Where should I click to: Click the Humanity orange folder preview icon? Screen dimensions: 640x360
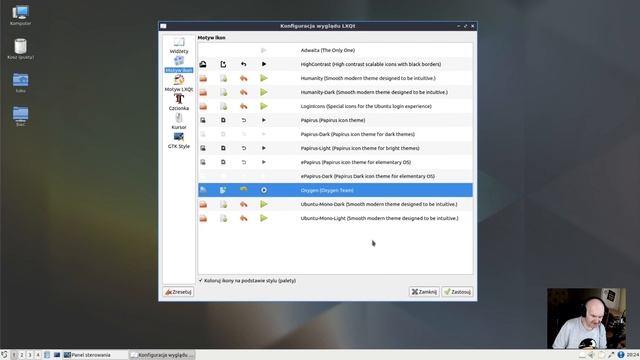(x=203, y=78)
